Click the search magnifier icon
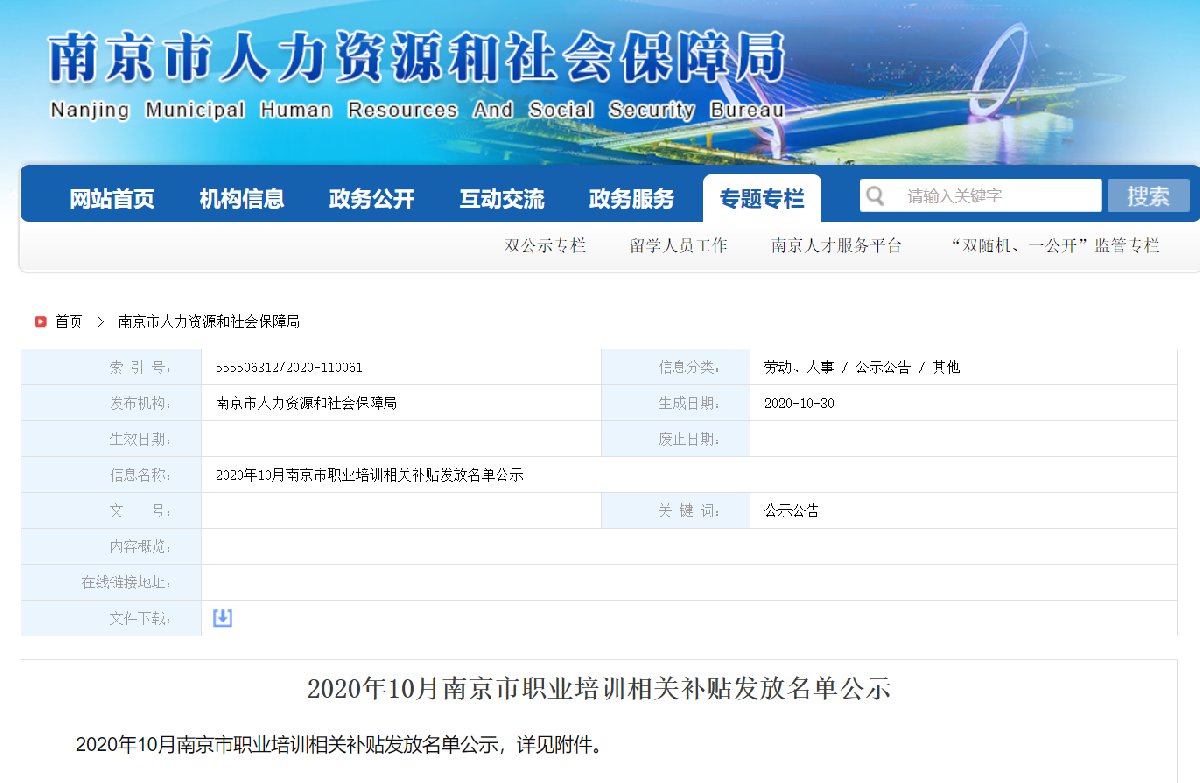Viewport: 1200px width, 783px height. tap(875, 196)
